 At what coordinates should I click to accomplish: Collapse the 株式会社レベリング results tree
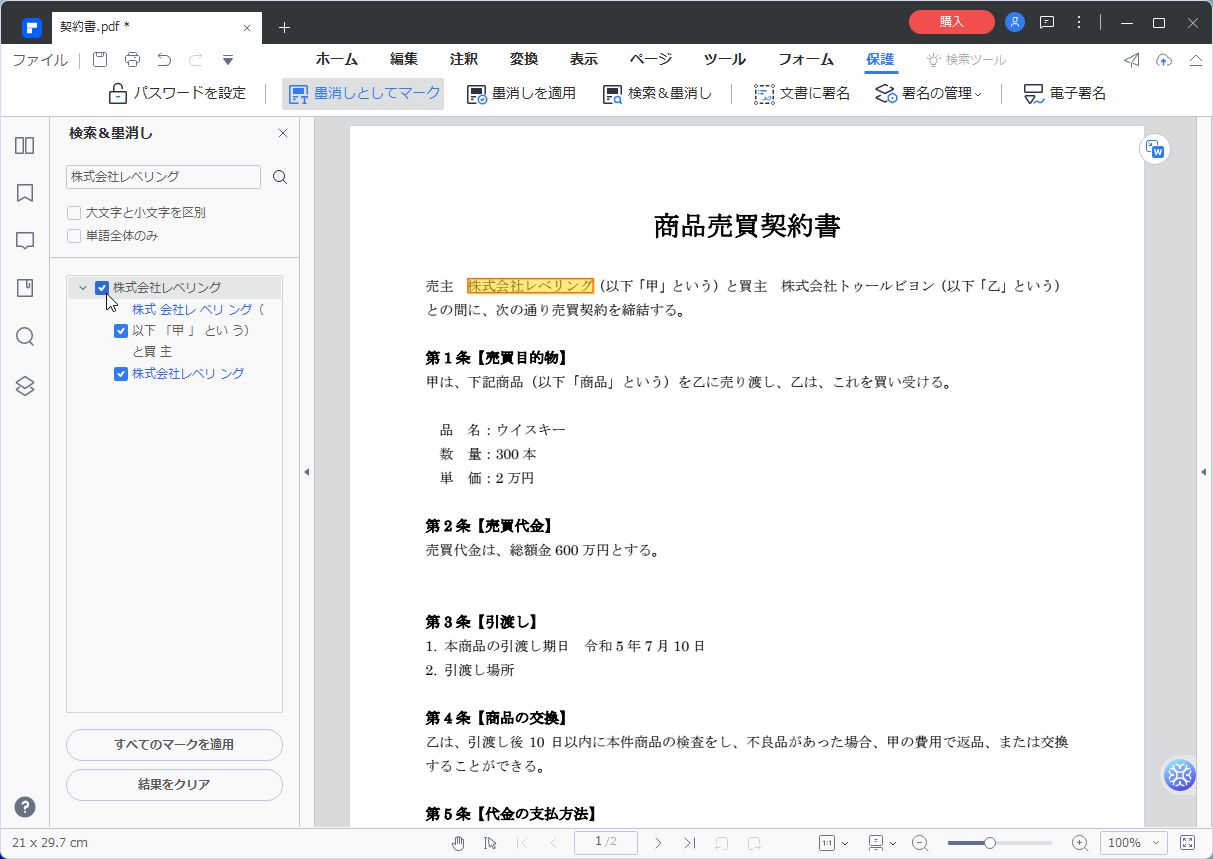pos(83,287)
